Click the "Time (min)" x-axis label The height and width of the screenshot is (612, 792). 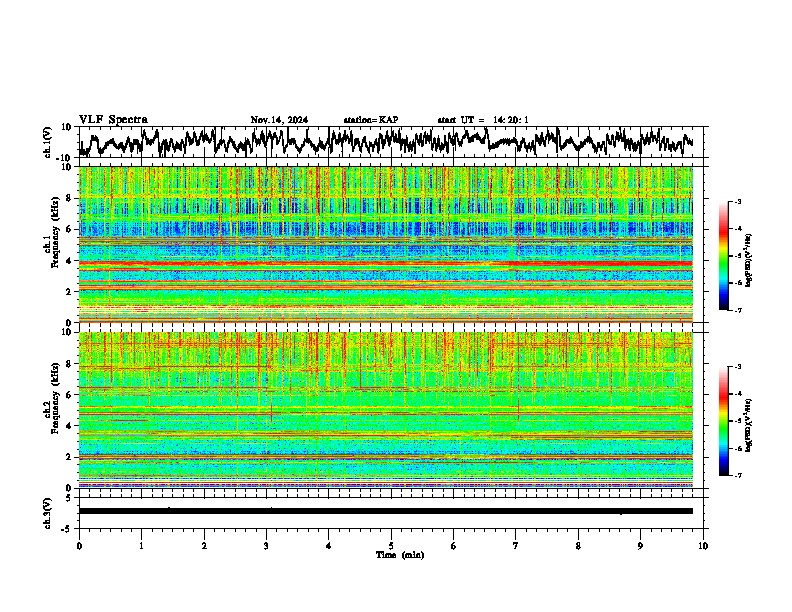click(400, 555)
